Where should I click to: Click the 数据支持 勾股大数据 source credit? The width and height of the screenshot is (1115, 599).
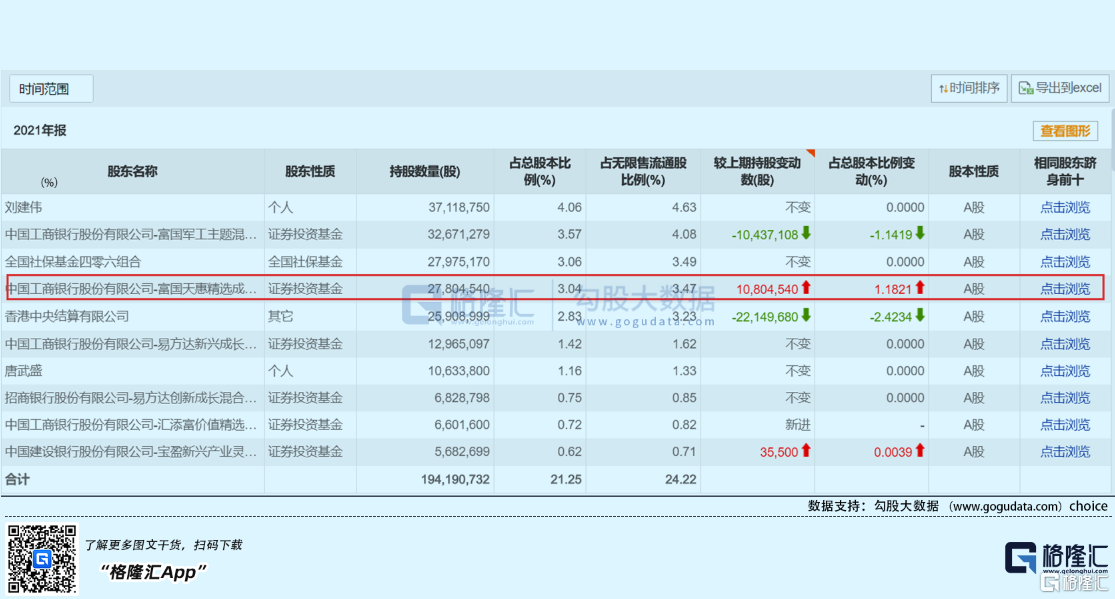[957, 506]
